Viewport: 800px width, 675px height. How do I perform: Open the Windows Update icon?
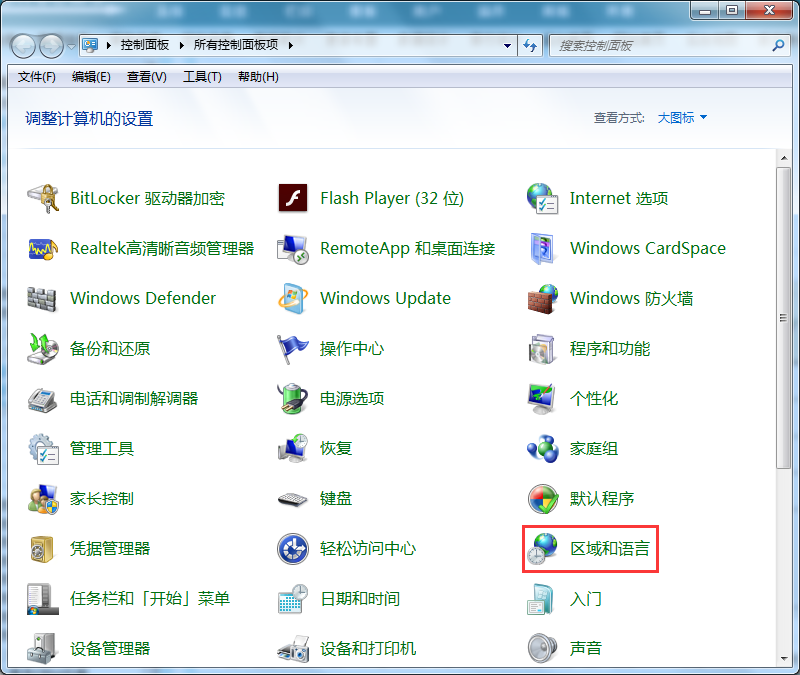click(x=292, y=298)
